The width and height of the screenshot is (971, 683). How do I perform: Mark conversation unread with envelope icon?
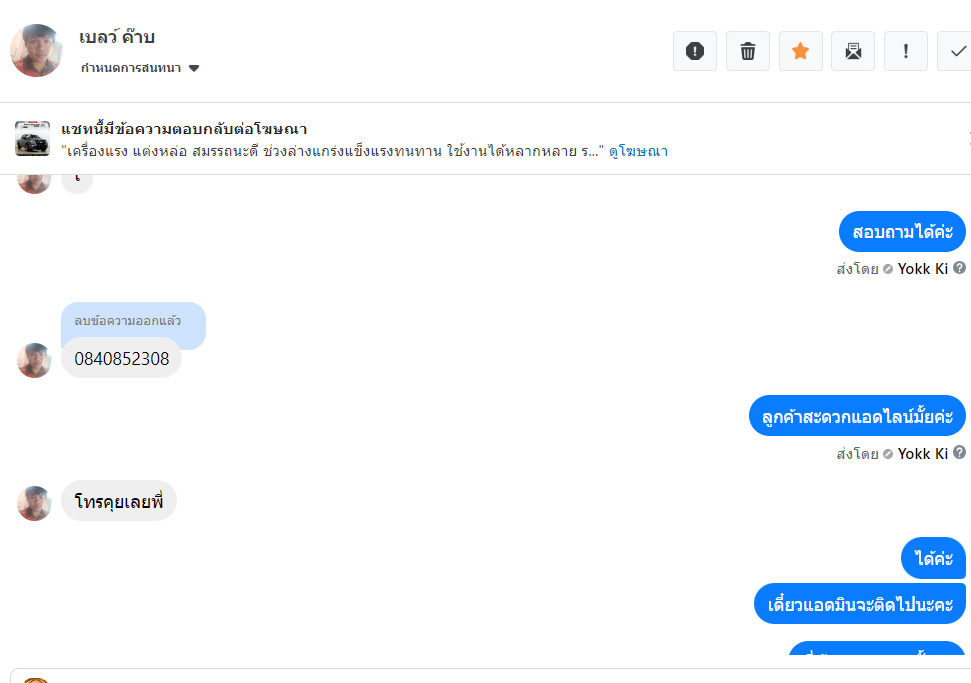click(x=853, y=51)
